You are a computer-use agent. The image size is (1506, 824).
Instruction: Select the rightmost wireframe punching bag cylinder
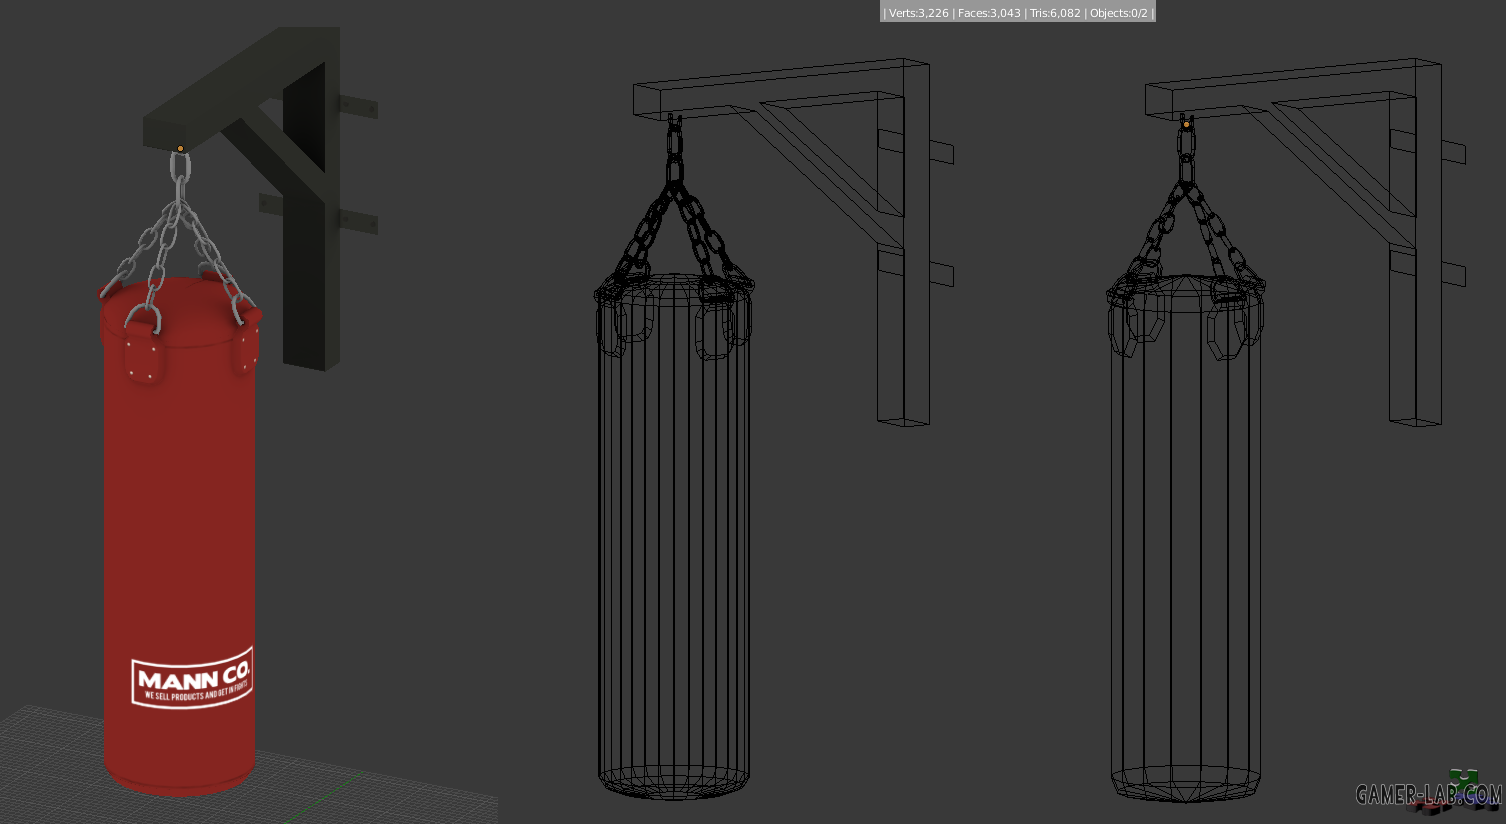point(1185,540)
